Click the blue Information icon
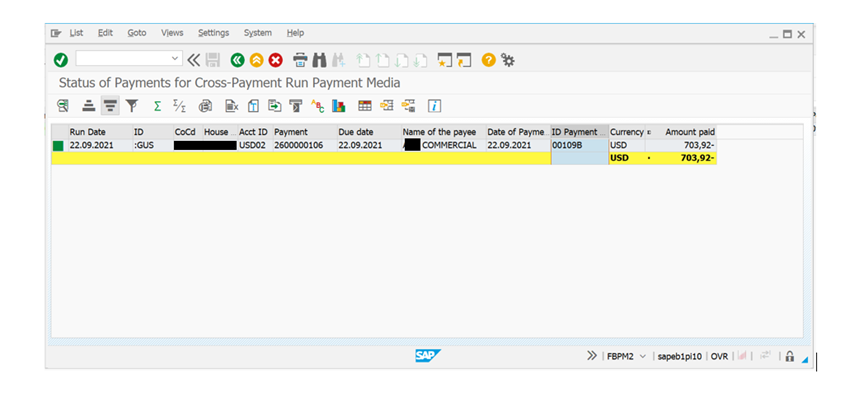This screenshot has width=864, height=416. coord(435,106)
